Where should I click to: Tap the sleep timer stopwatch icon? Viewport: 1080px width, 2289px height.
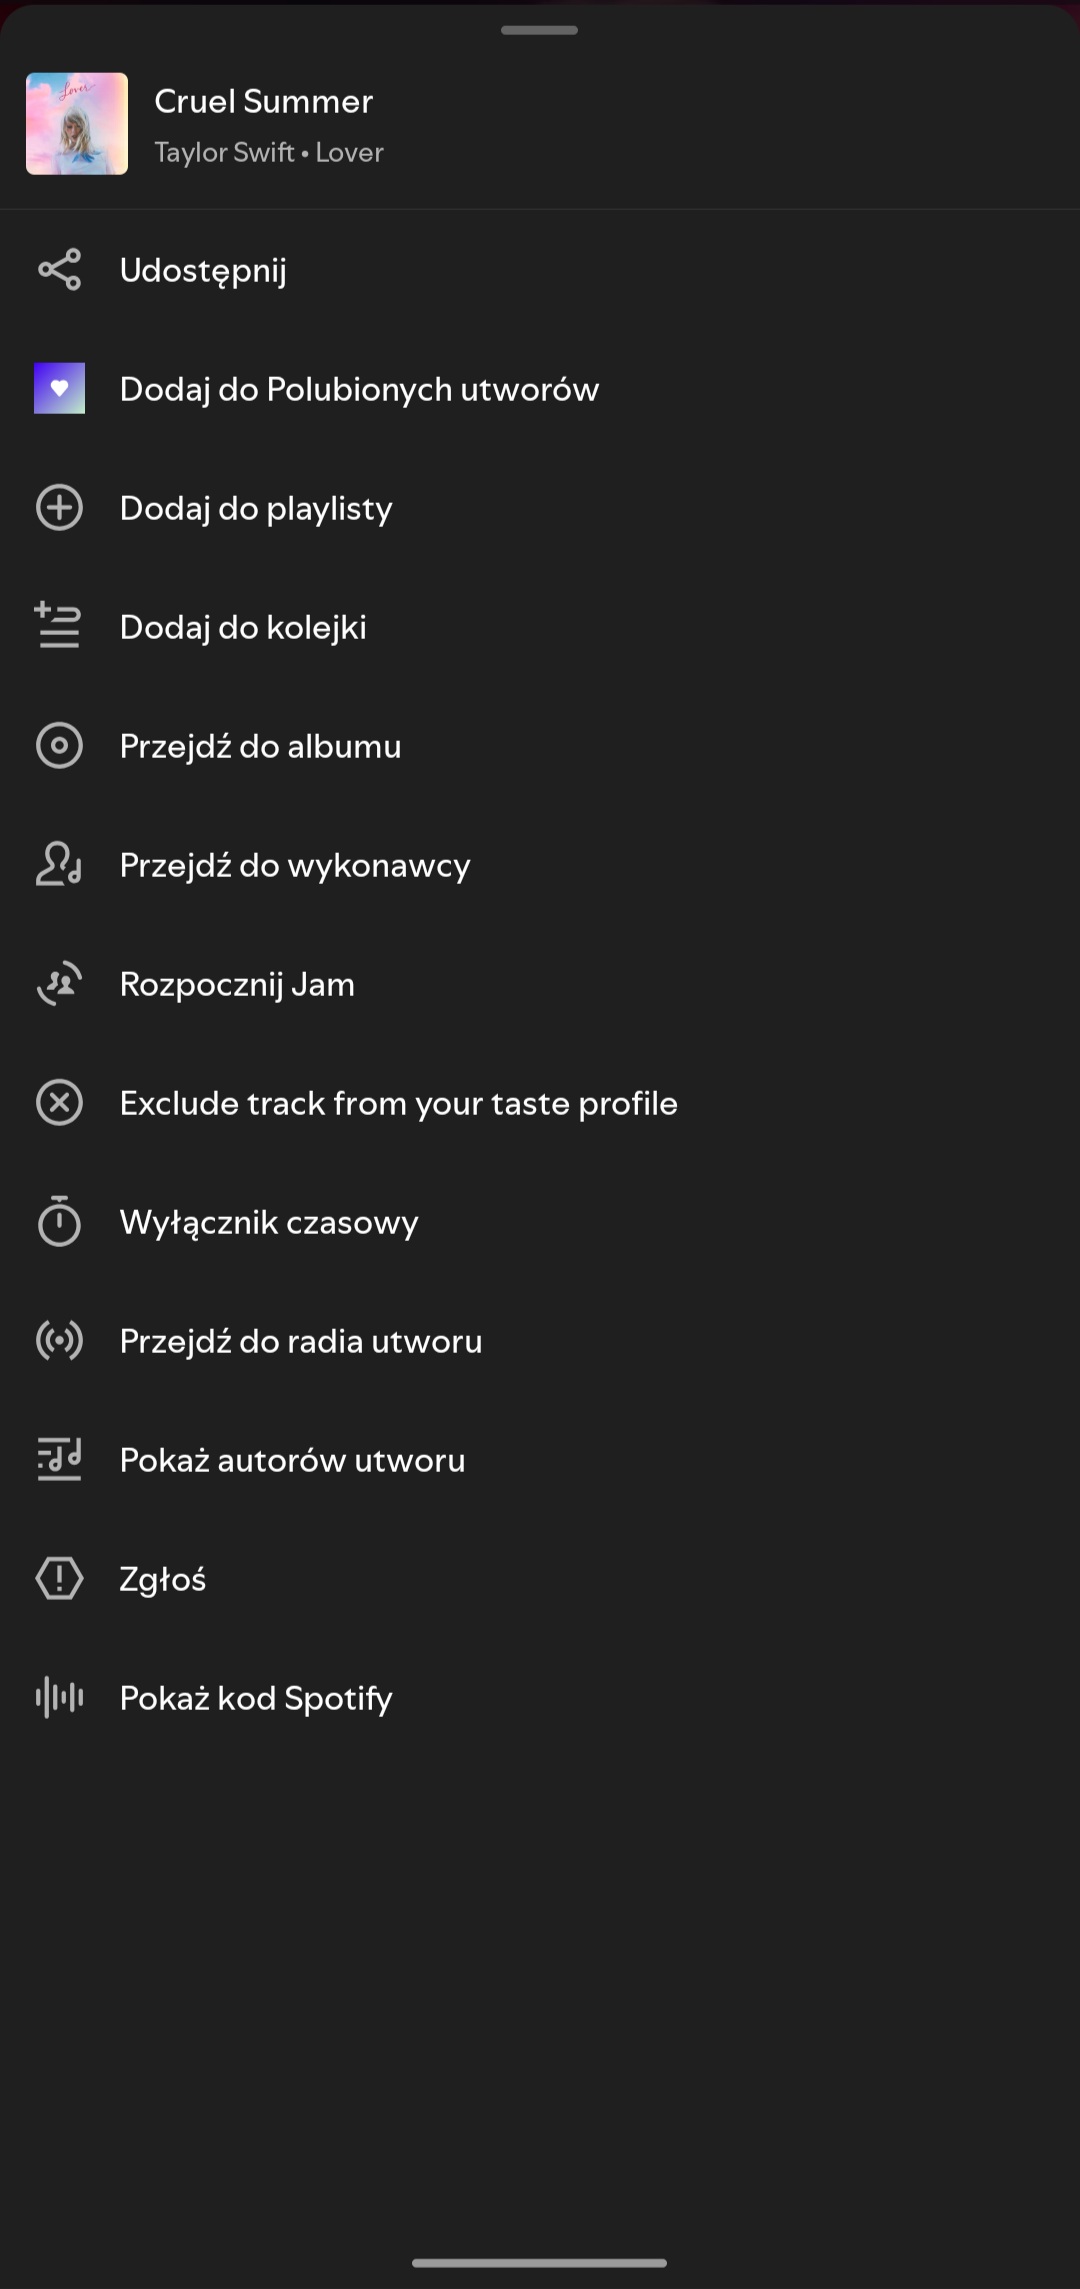pos(59,1221)
